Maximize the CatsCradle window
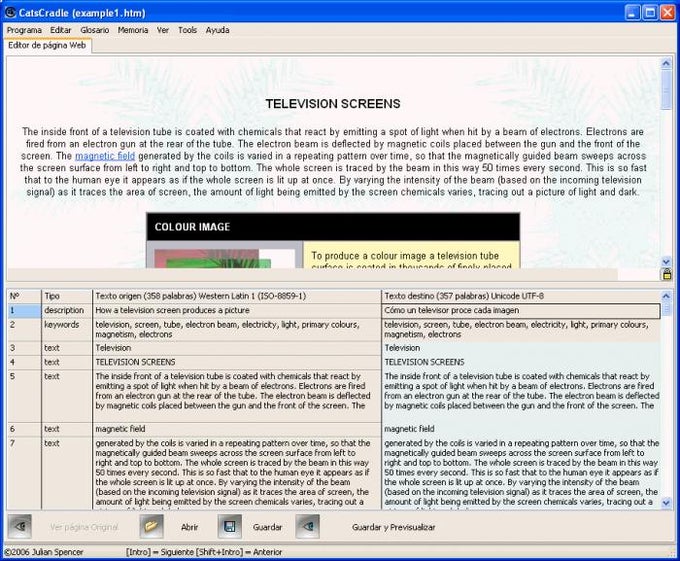Screen dimensions: 680x561 pyautogui.click(x=650, y=13)
